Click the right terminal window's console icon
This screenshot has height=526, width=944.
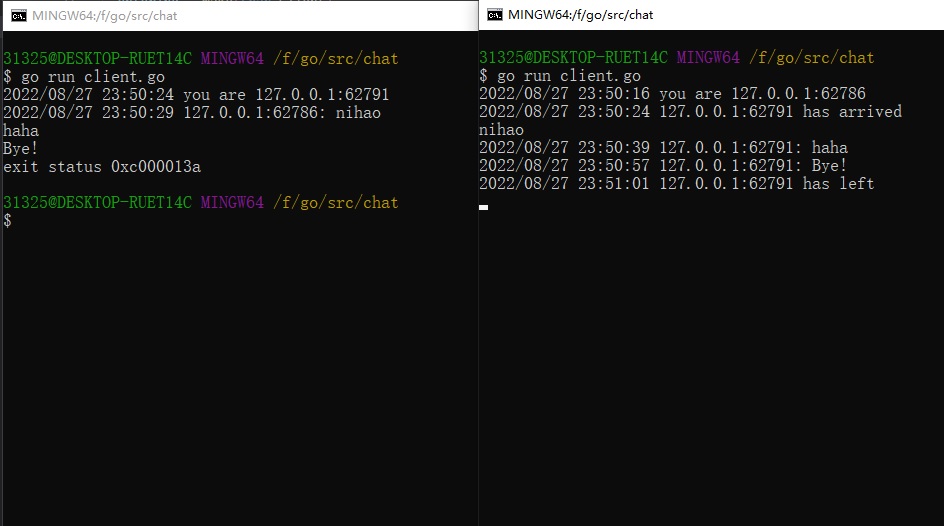(495, 15)
